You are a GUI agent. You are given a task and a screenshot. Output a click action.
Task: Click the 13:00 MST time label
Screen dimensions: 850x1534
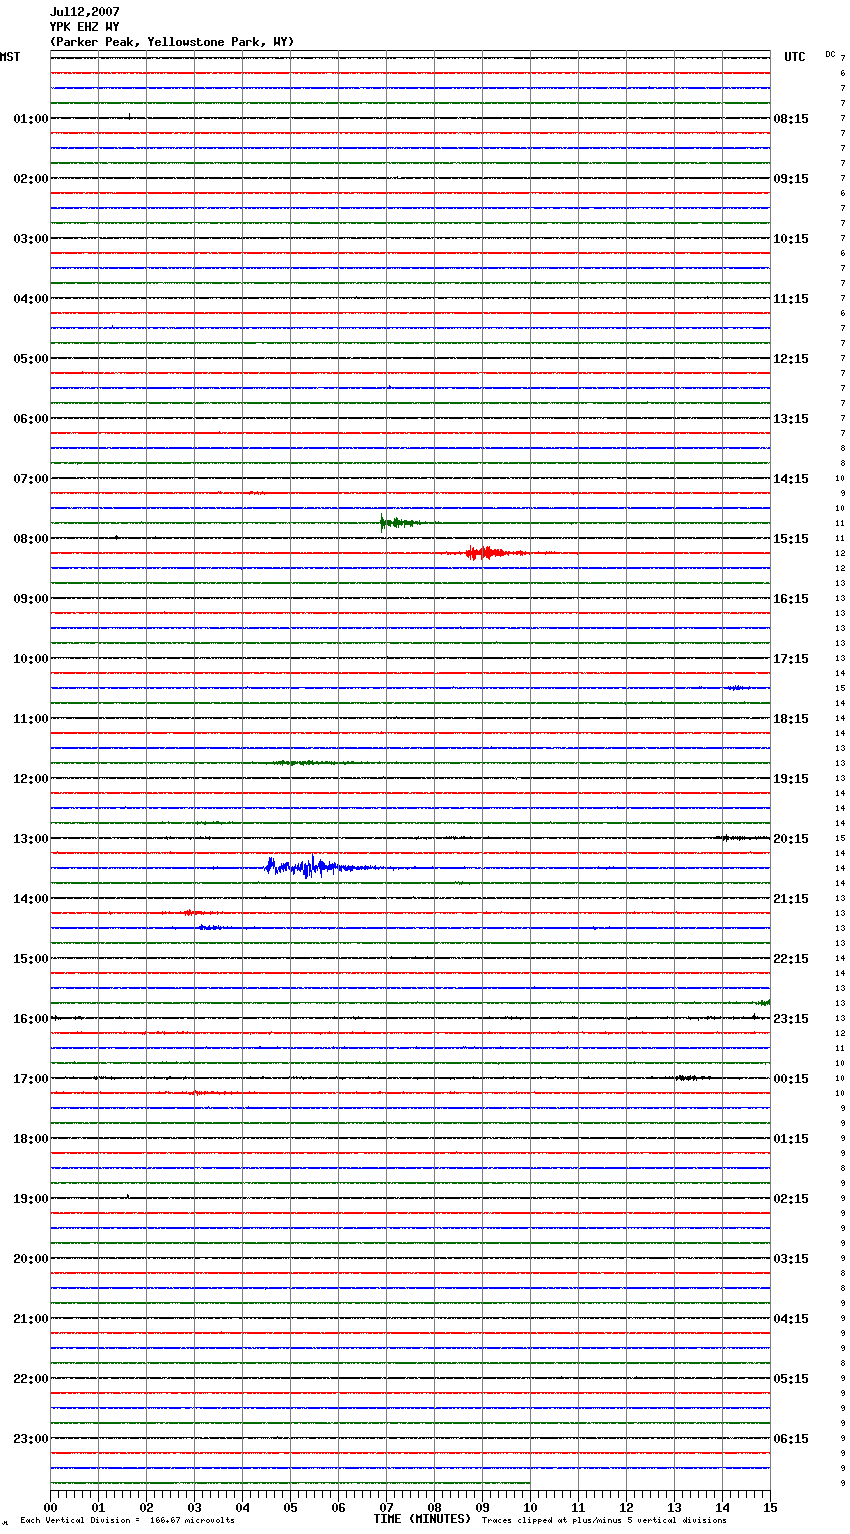[31, 839]
